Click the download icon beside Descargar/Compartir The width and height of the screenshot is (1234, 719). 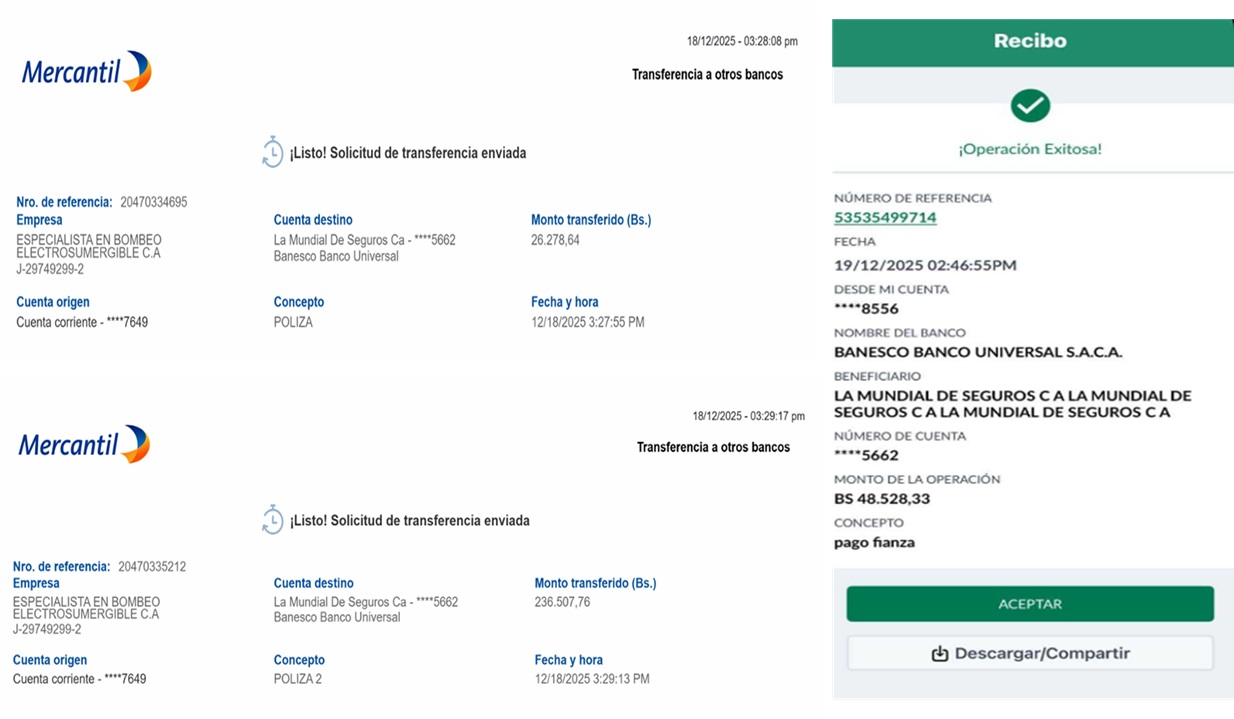[939, 654]
